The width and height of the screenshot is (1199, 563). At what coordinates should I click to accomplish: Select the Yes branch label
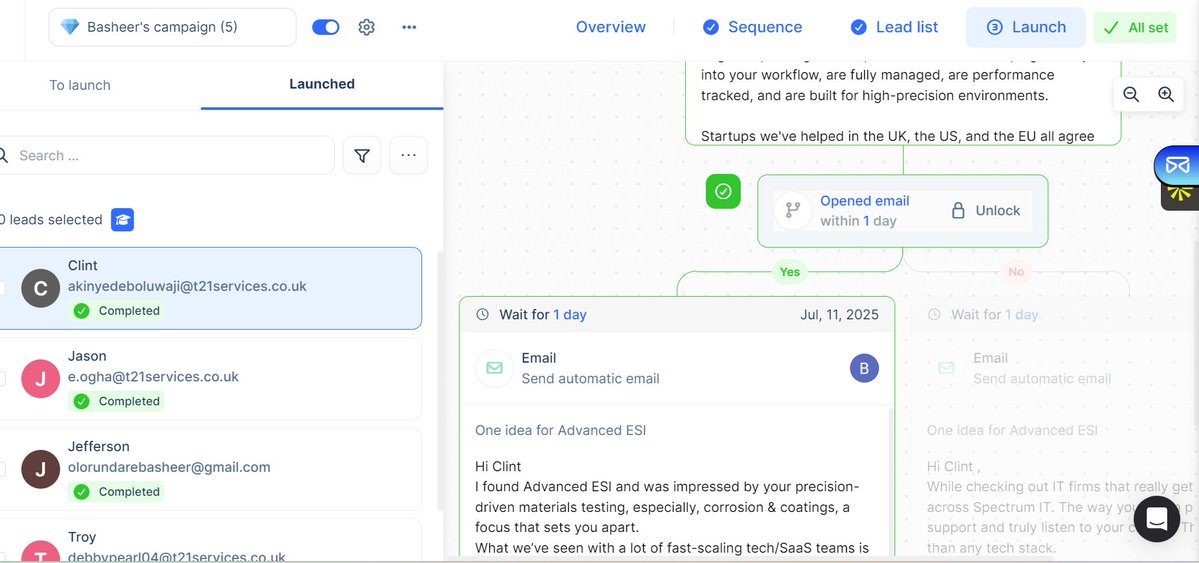(789, 272)
